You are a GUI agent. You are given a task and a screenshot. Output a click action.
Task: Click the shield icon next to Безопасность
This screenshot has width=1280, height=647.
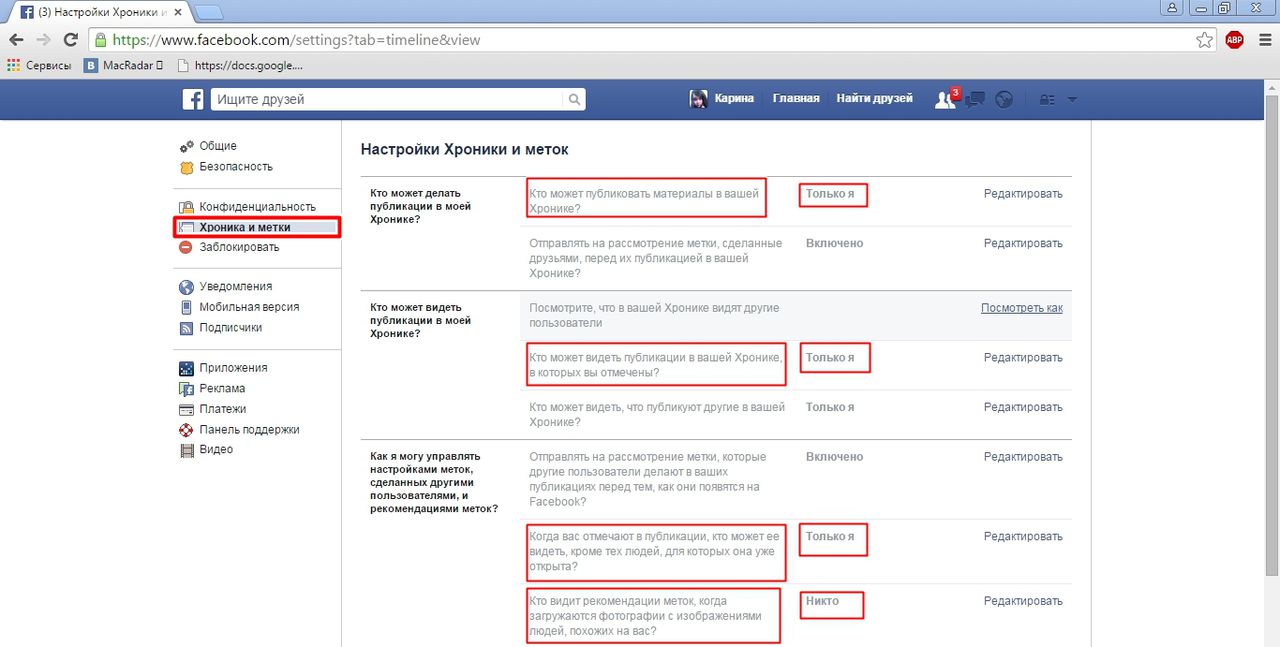186,167
